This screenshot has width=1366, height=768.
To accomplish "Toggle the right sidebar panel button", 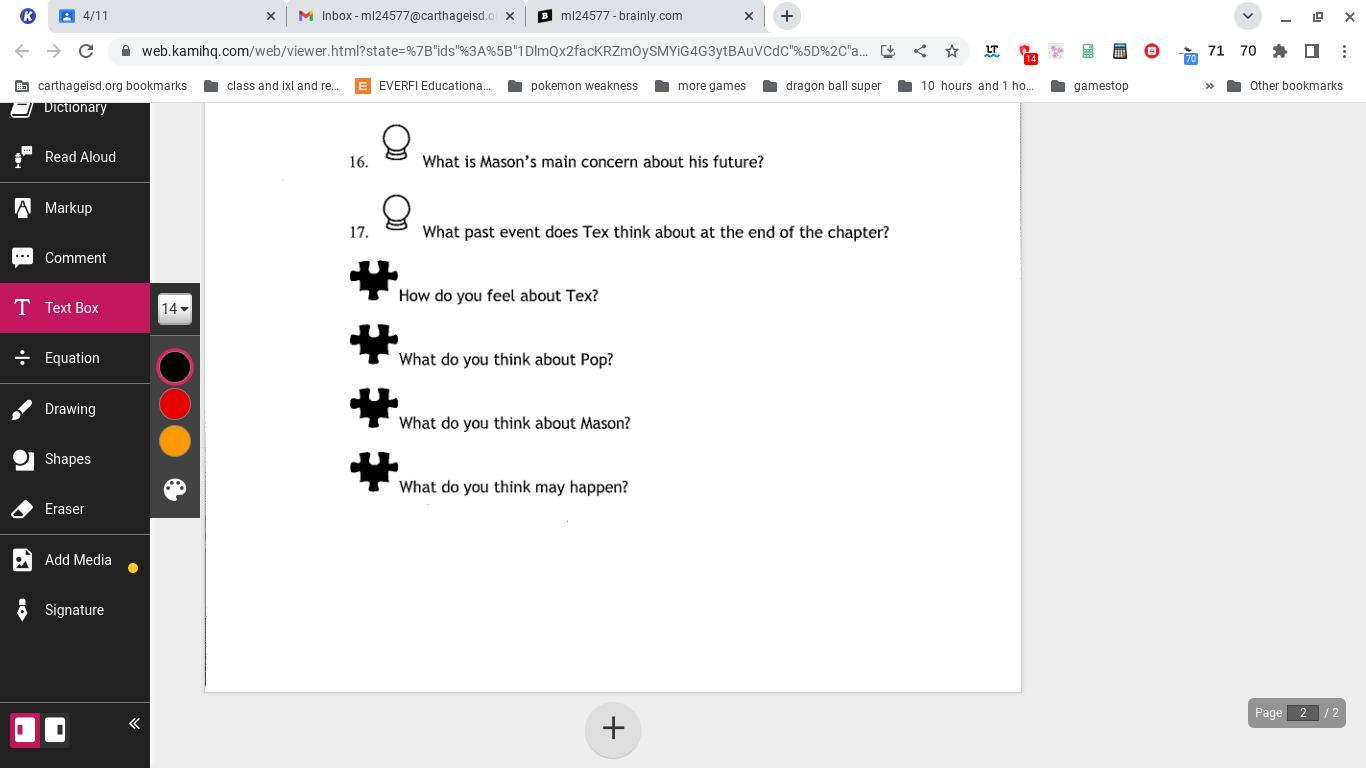I will (55, 730).
